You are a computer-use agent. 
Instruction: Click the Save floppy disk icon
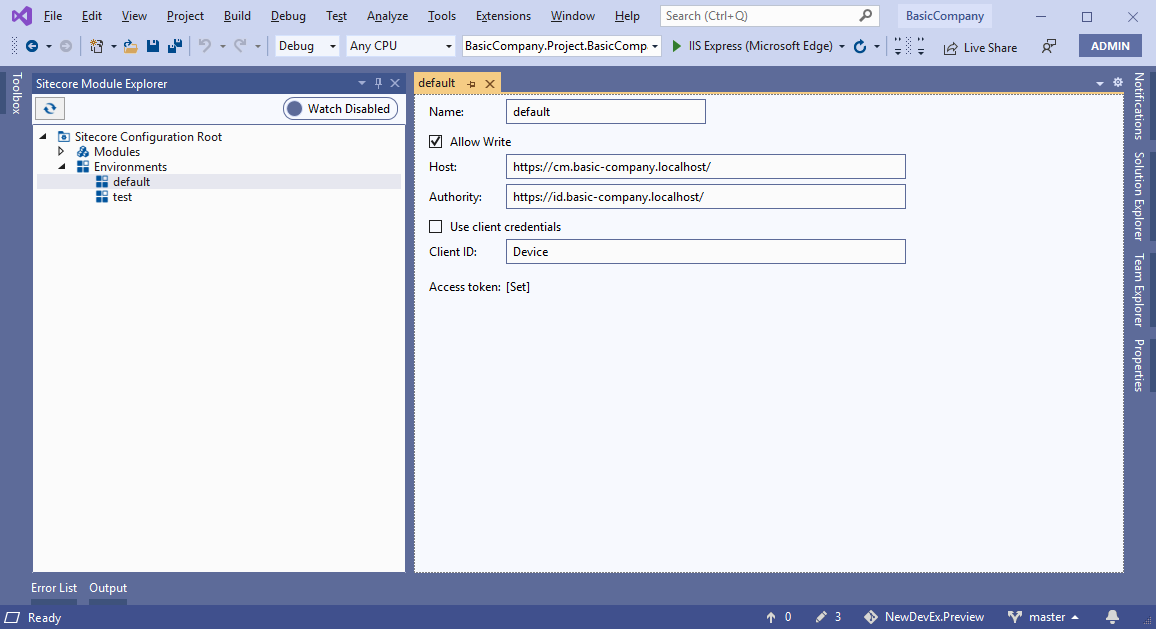click(x=153, y=46)
